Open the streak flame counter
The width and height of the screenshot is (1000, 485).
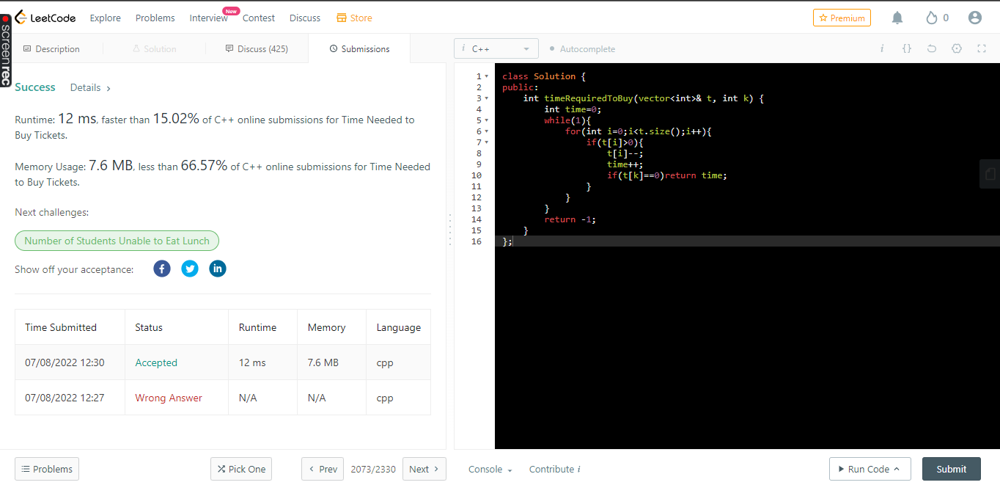click(938, 18)
